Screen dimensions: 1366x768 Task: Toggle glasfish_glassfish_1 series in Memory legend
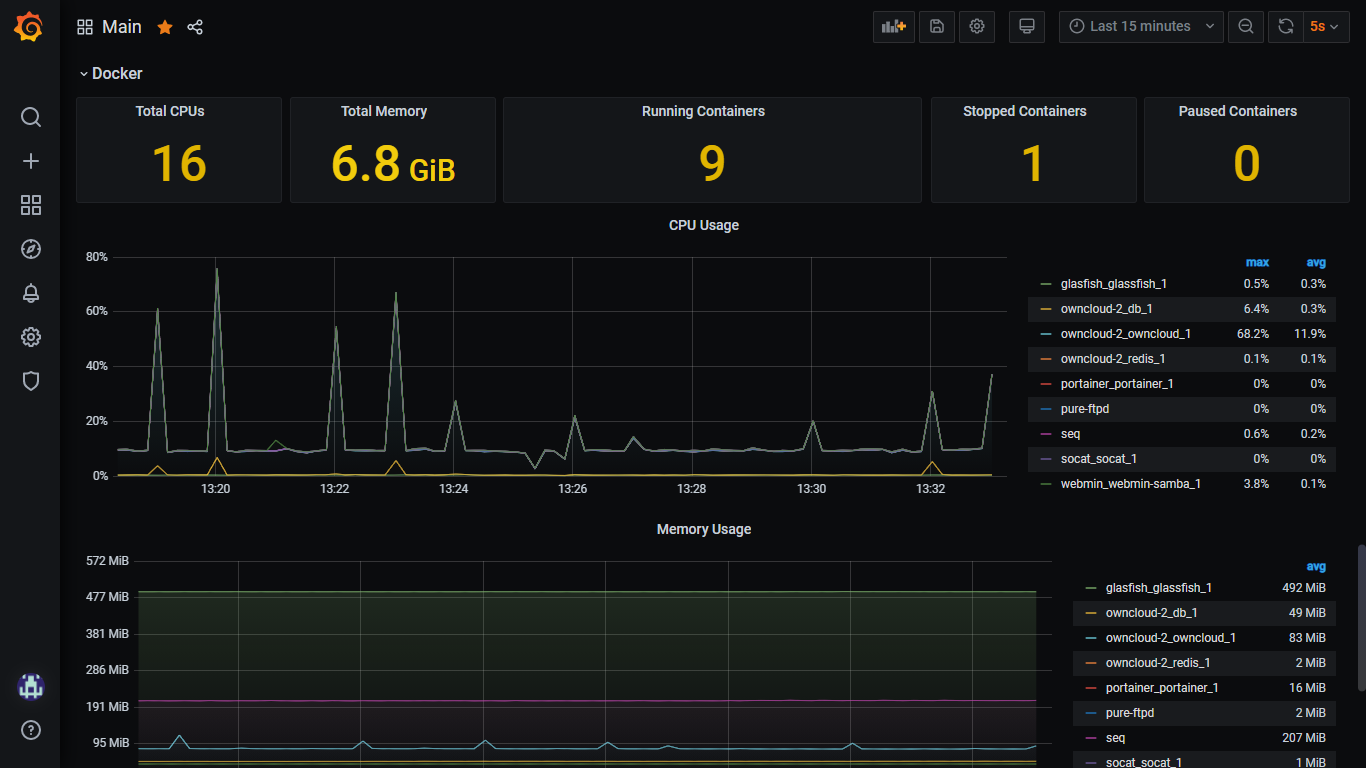click(x=1158, y=588)
